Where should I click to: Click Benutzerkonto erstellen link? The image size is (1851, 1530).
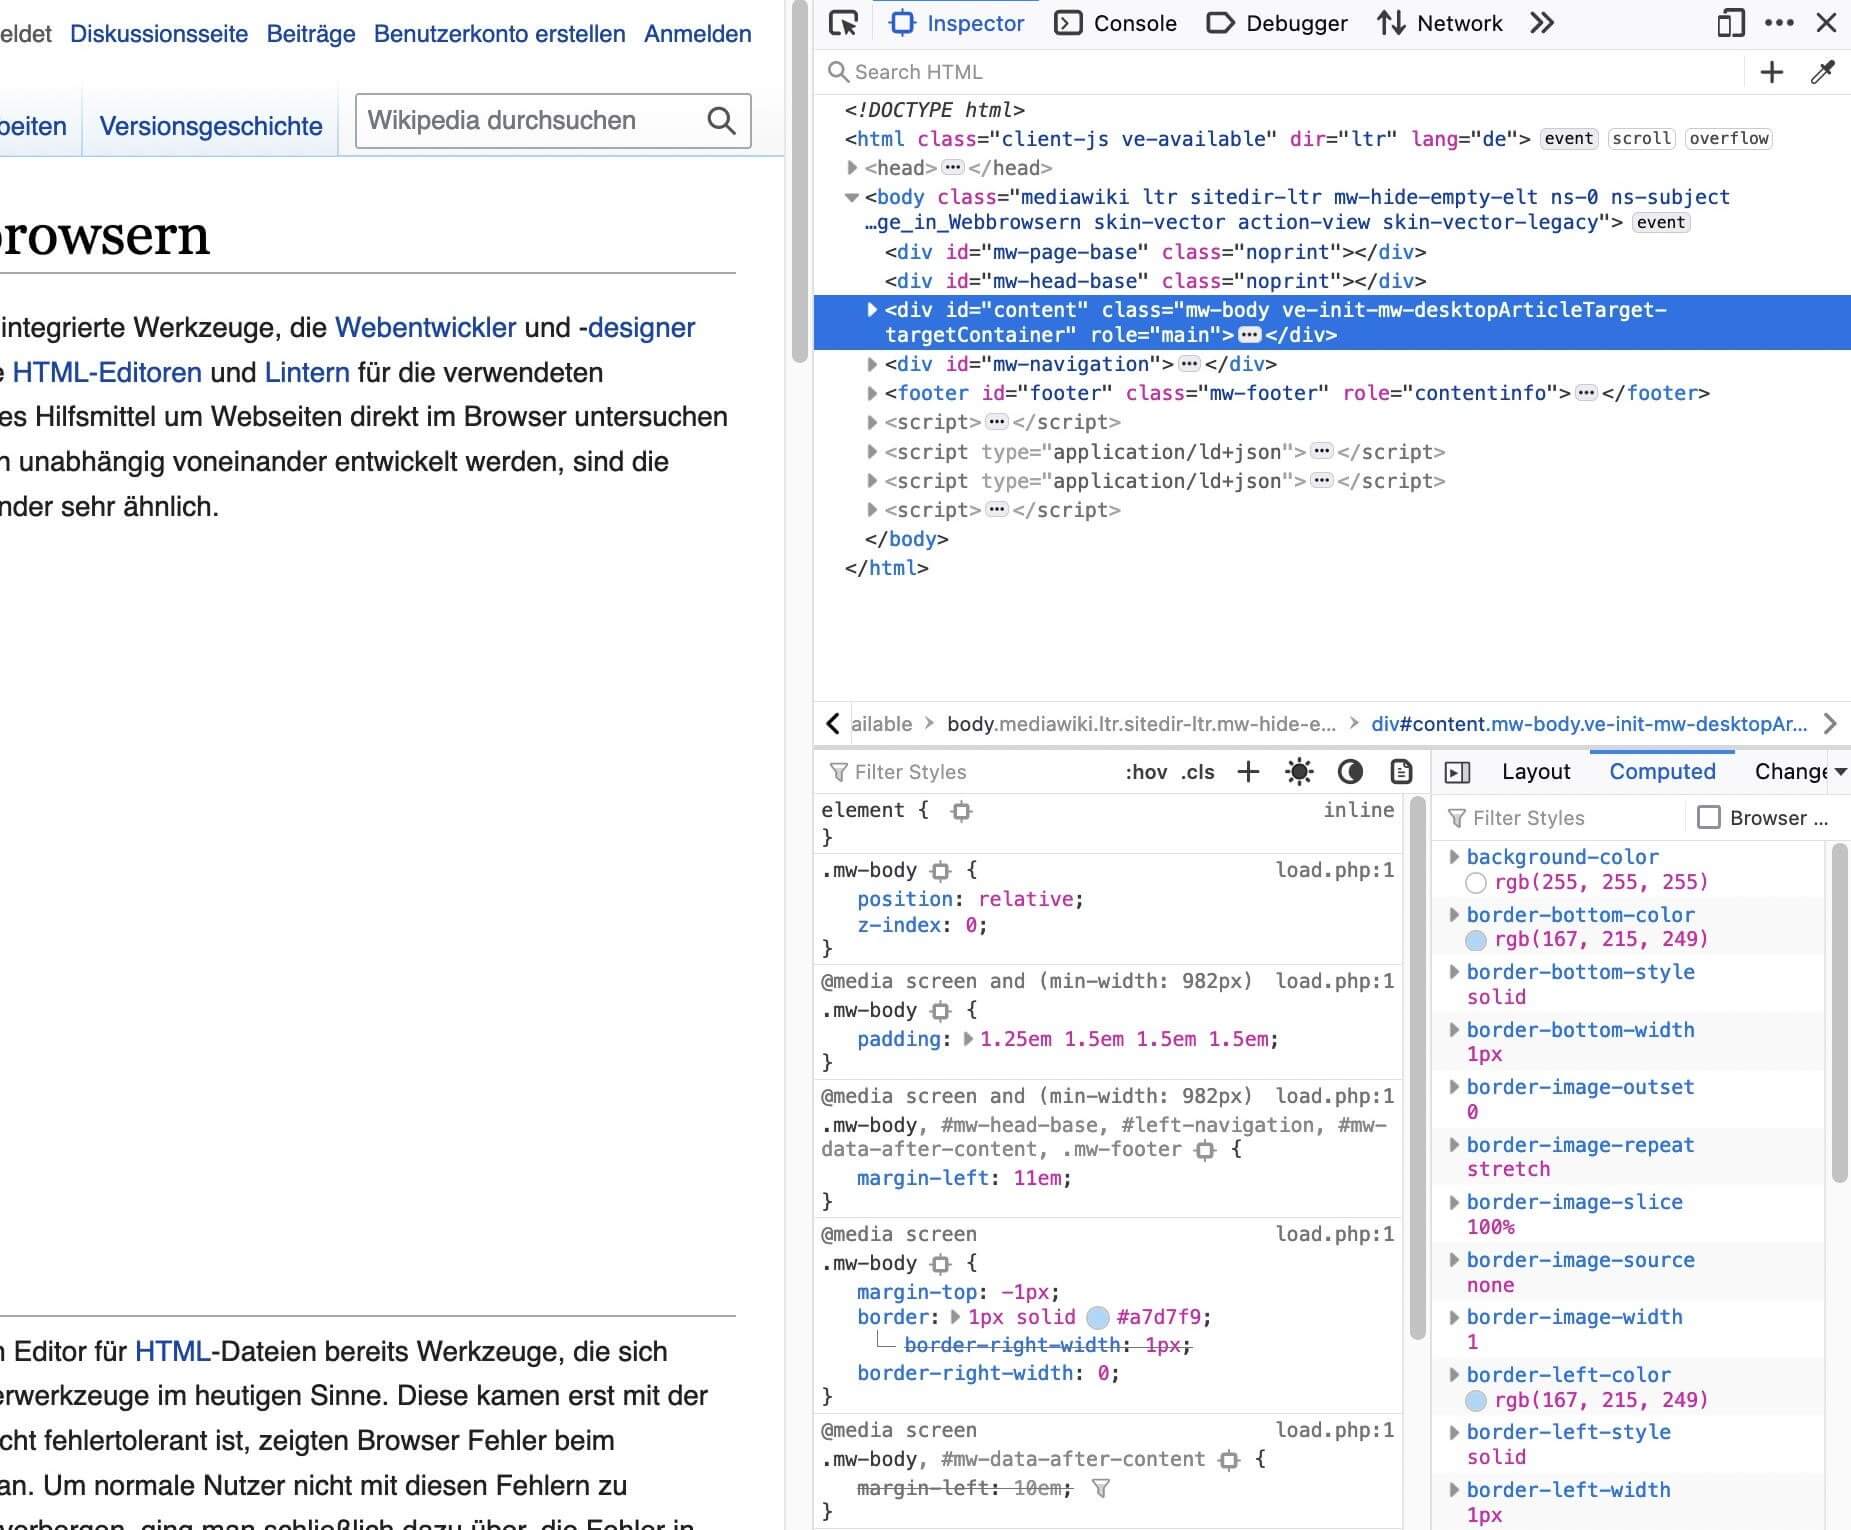(500, 34)
